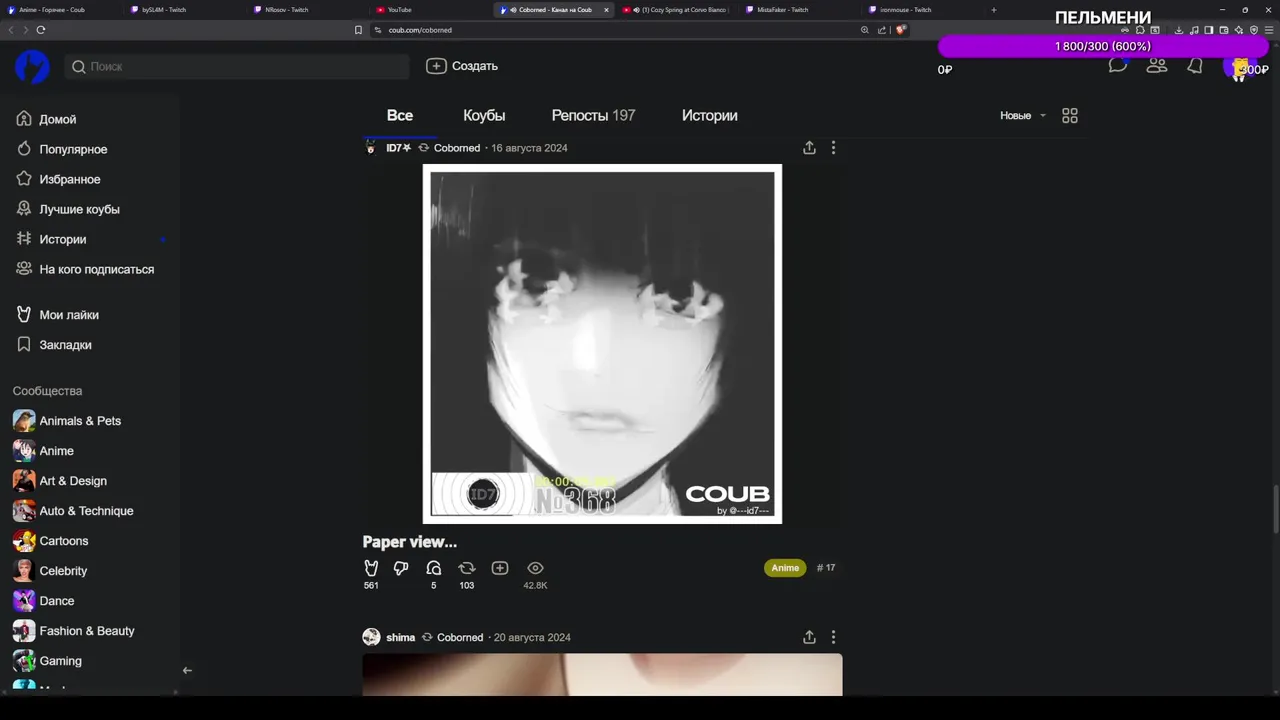This screenshot has width=1280, height=720.
Task: Open a new browser tab with plus
Action: 993,10
